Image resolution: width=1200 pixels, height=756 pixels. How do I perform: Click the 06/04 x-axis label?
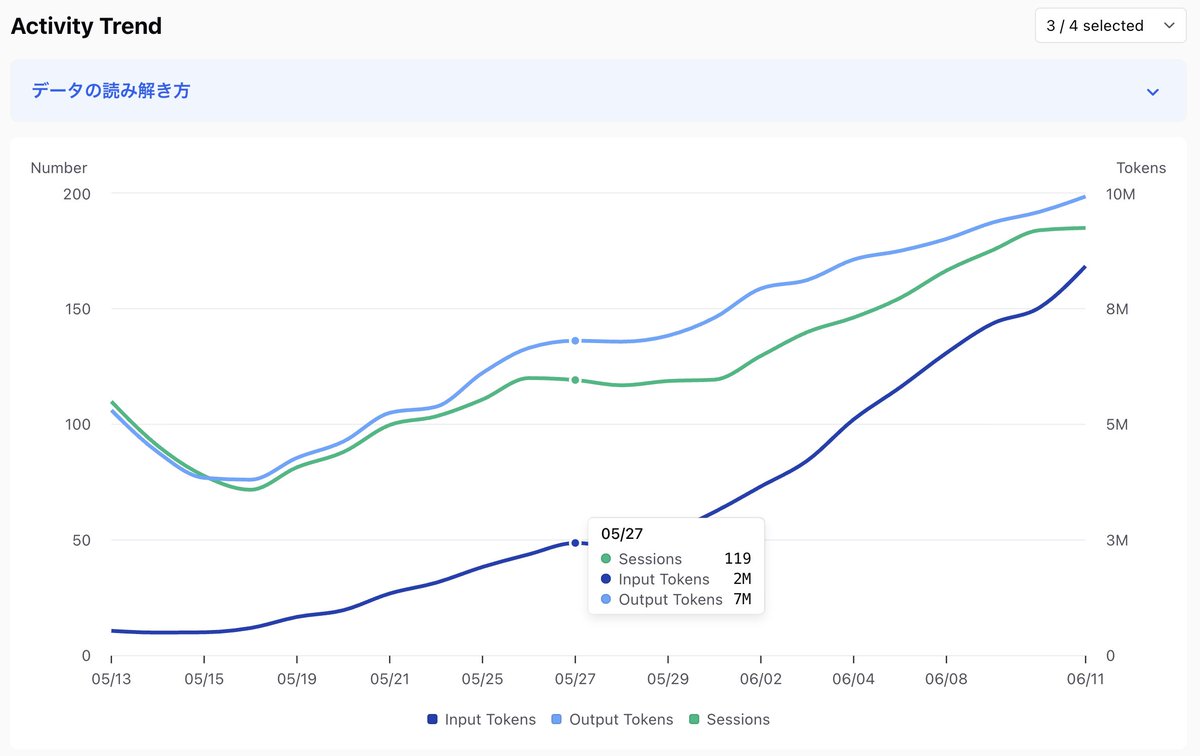[x=853, y=678]
